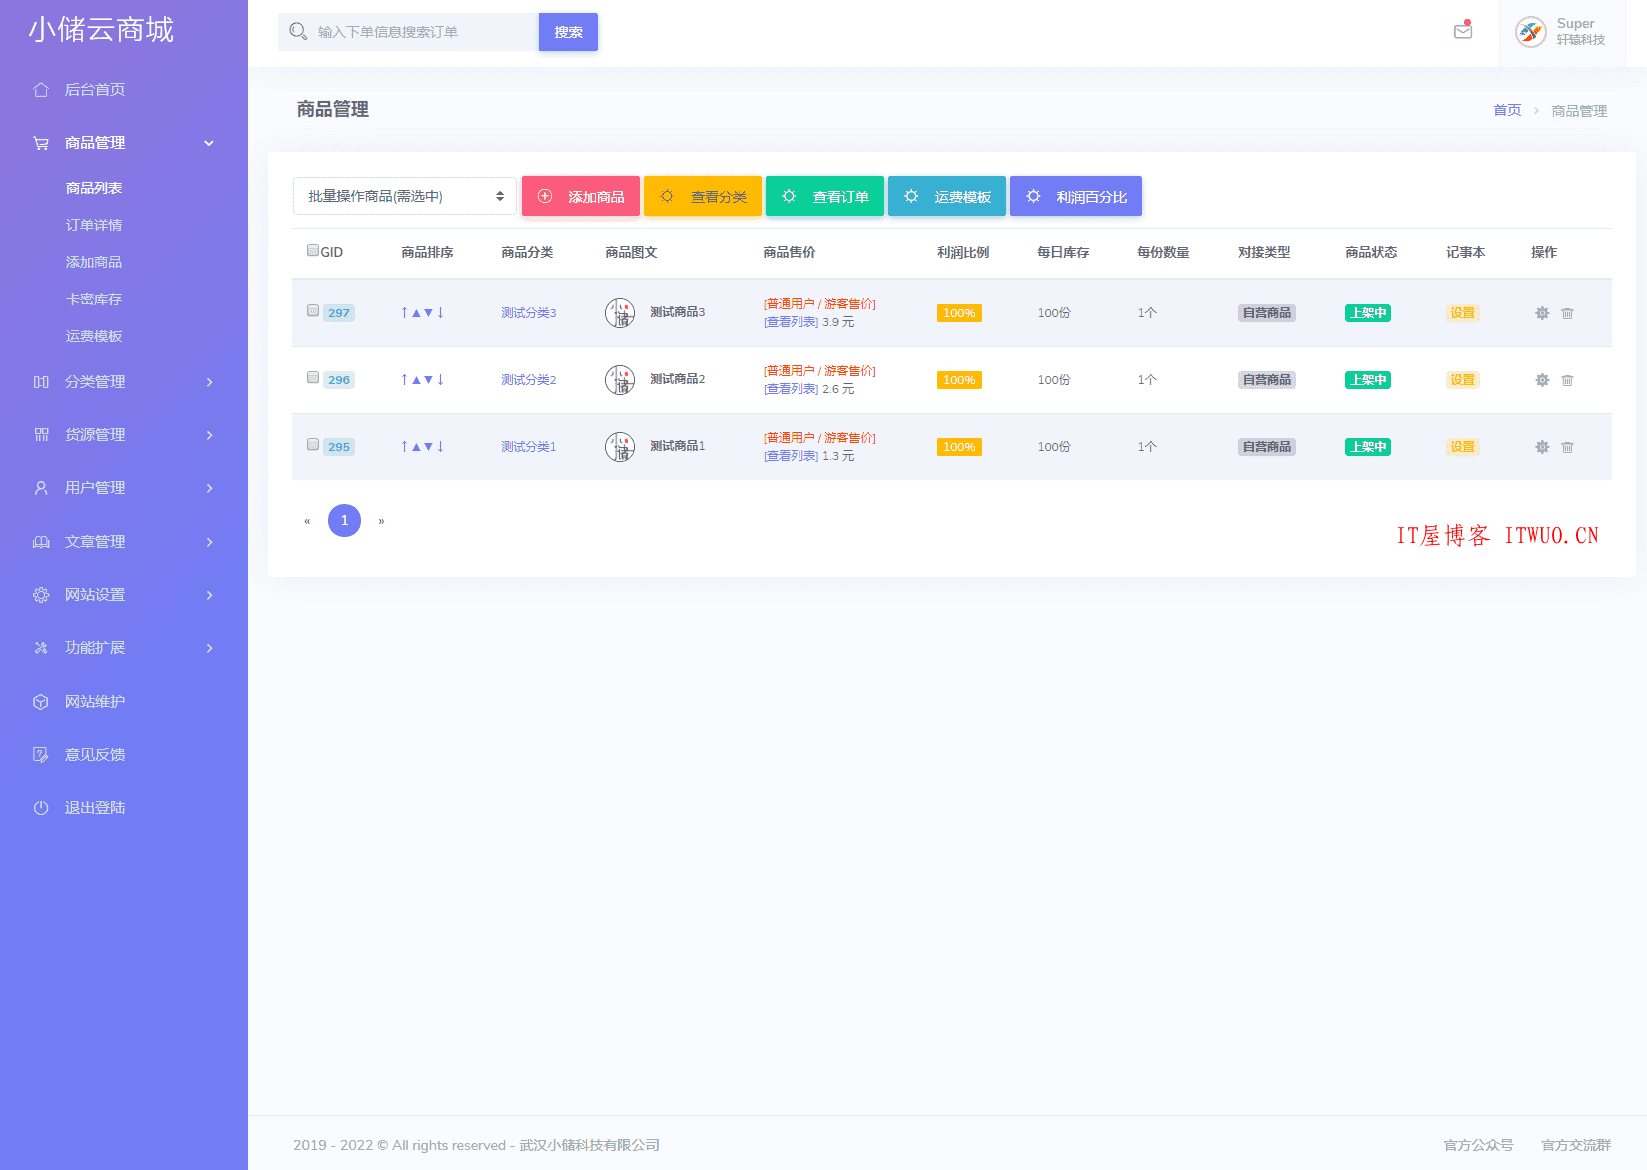The image size is (1647, 1170).
Task: Open 测试分类2 category link
Action: (x=528, y=380)
